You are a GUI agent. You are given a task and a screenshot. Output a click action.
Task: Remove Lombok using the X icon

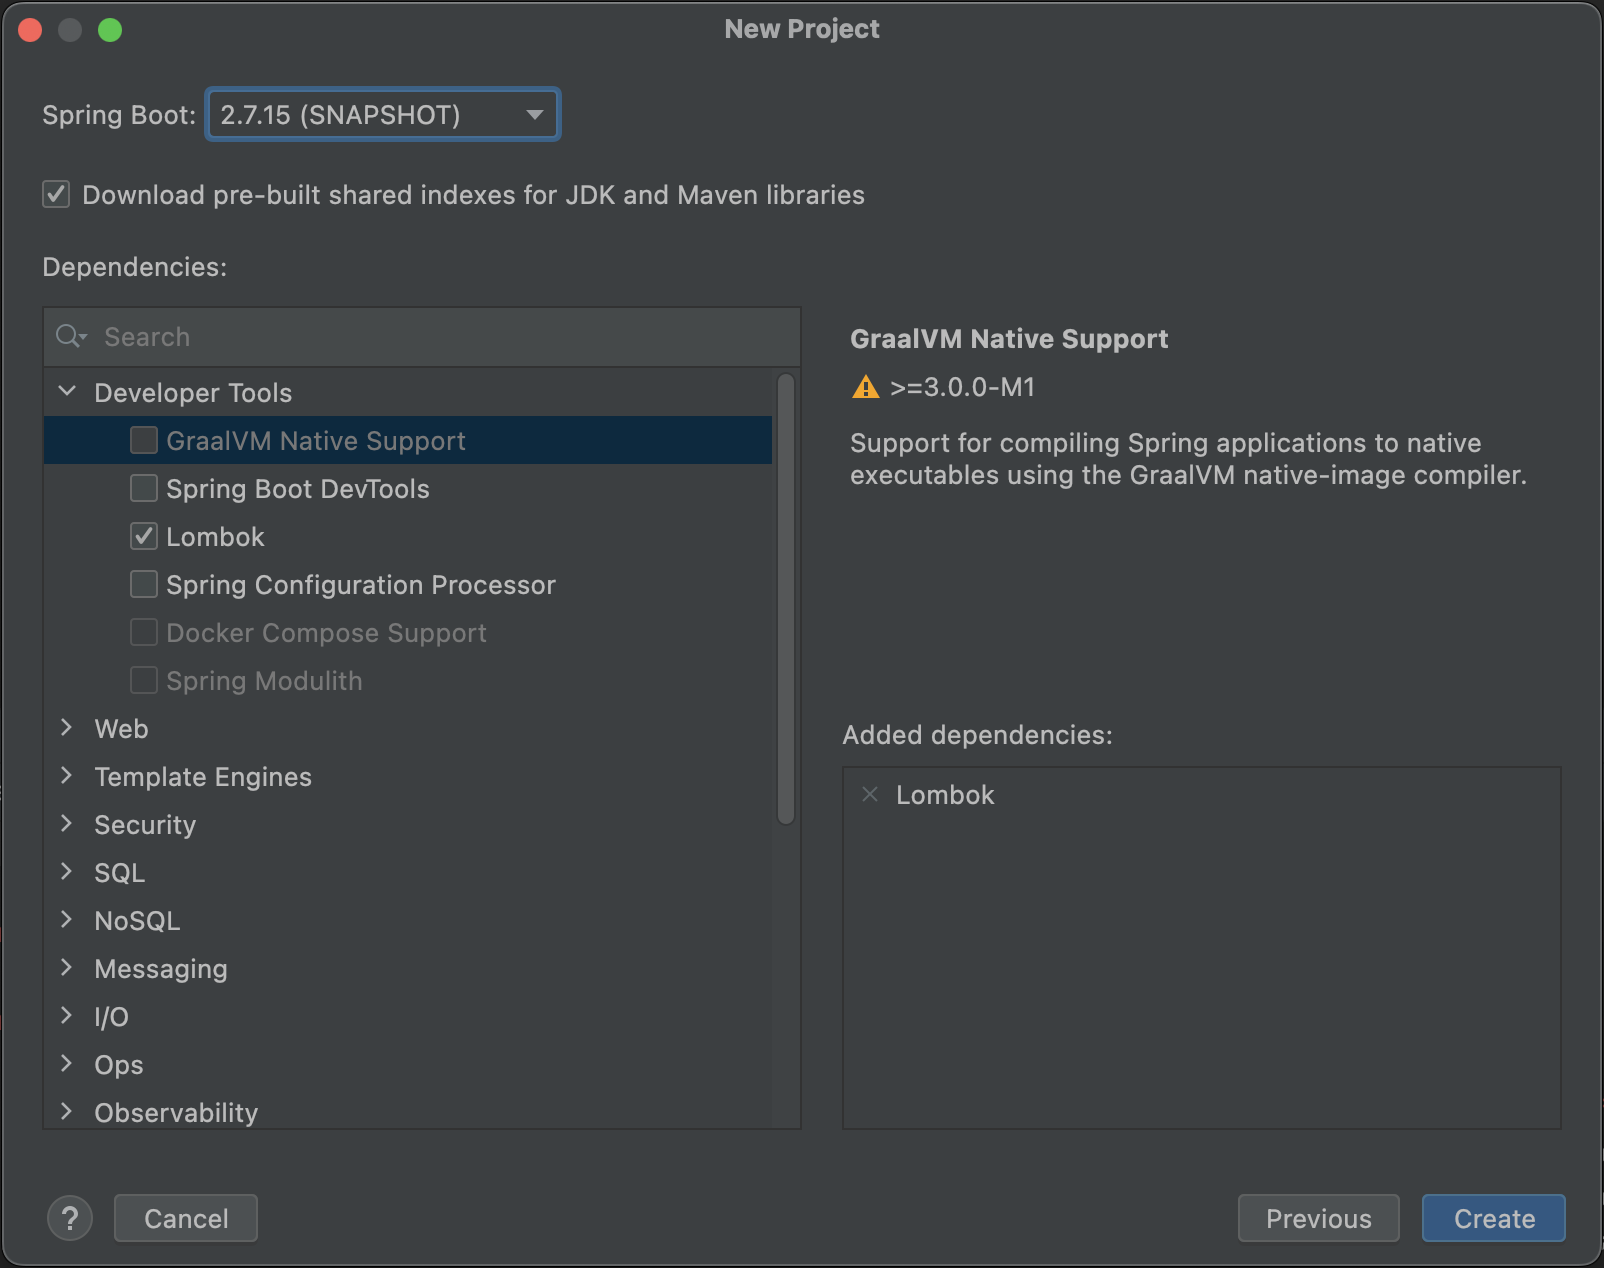[x=870, y=794]
